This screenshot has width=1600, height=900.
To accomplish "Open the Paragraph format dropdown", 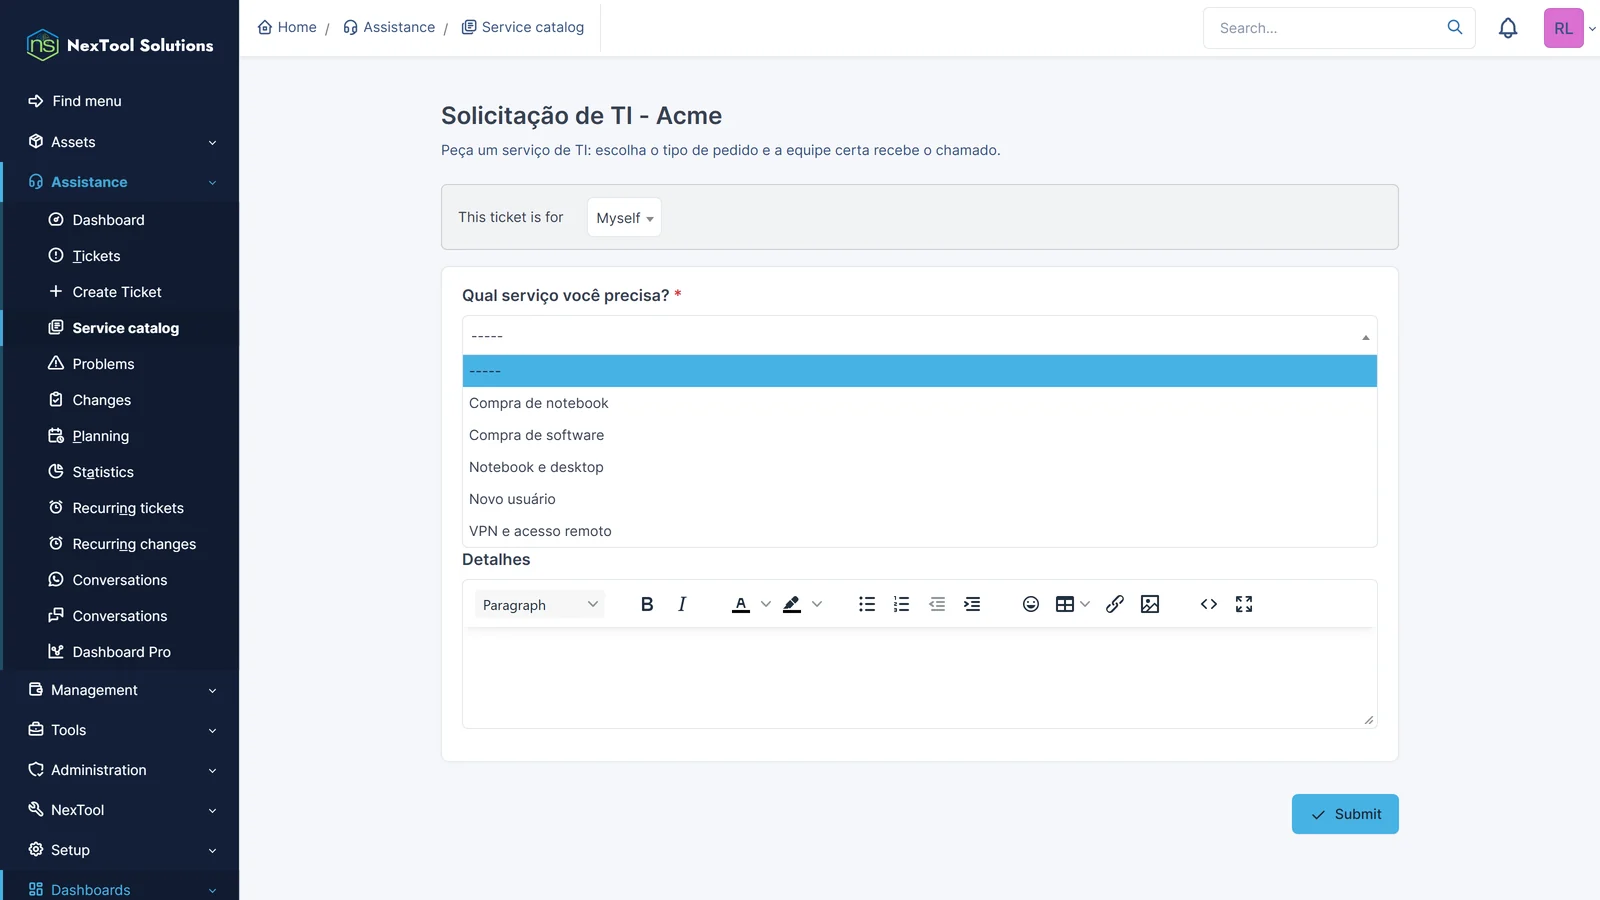I will pos(540,604).
